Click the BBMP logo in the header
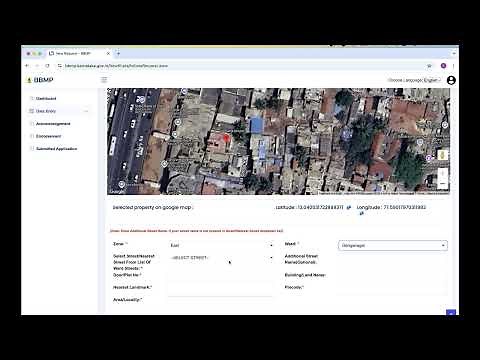 [x=40, y=80]
